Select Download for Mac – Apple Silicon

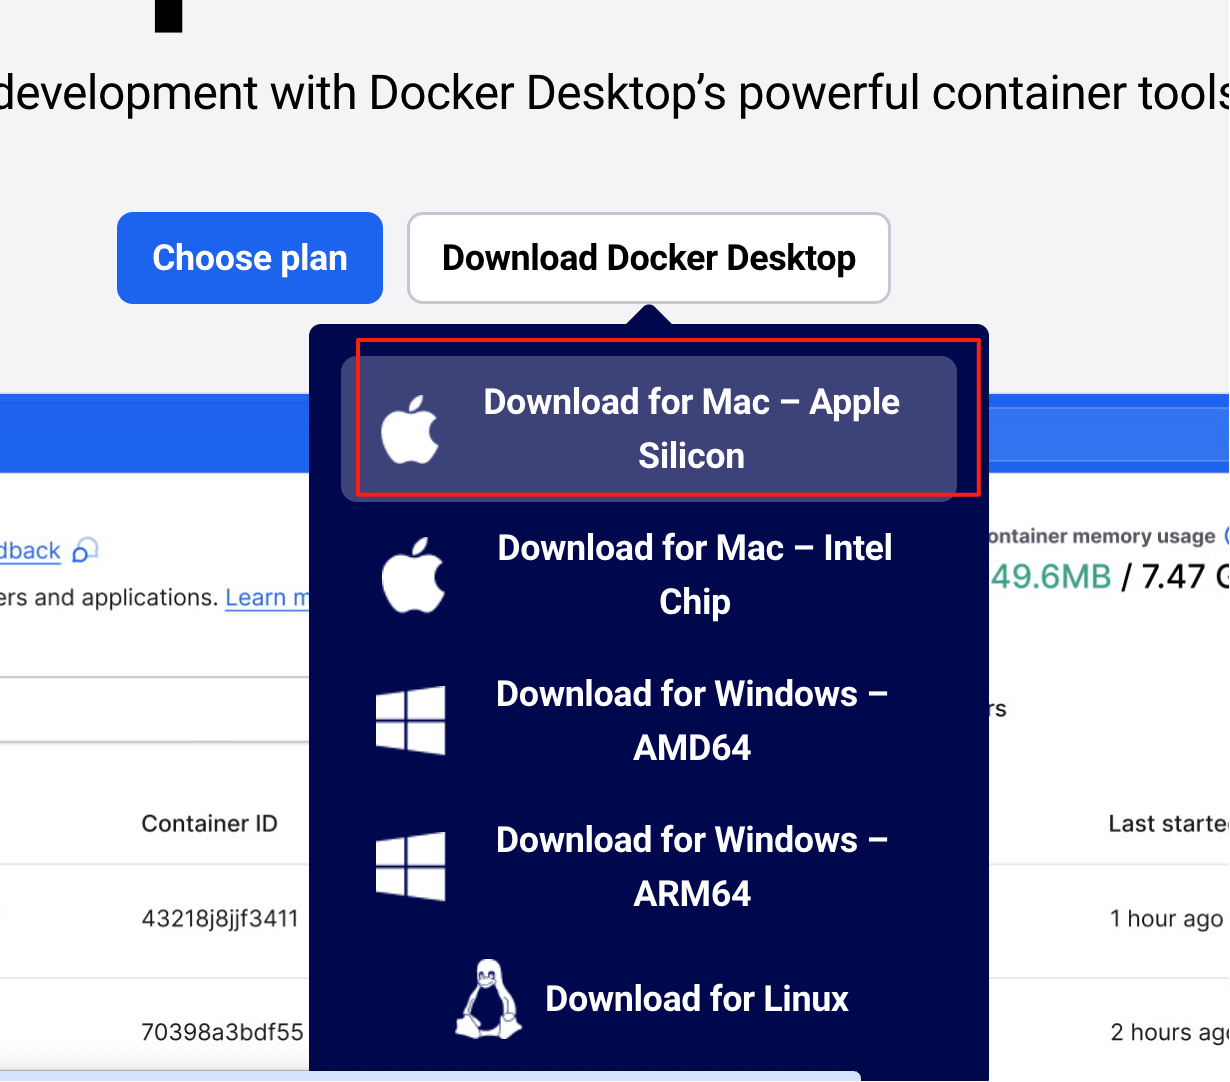pos(649,428)
